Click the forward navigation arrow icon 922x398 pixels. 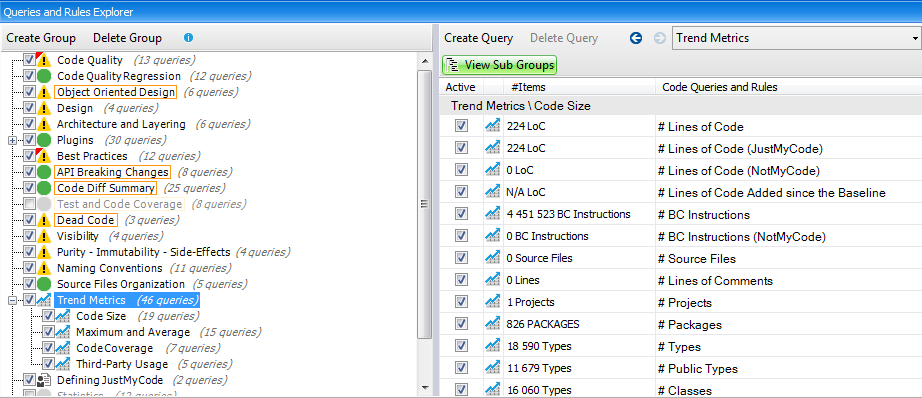coord(660,38)
